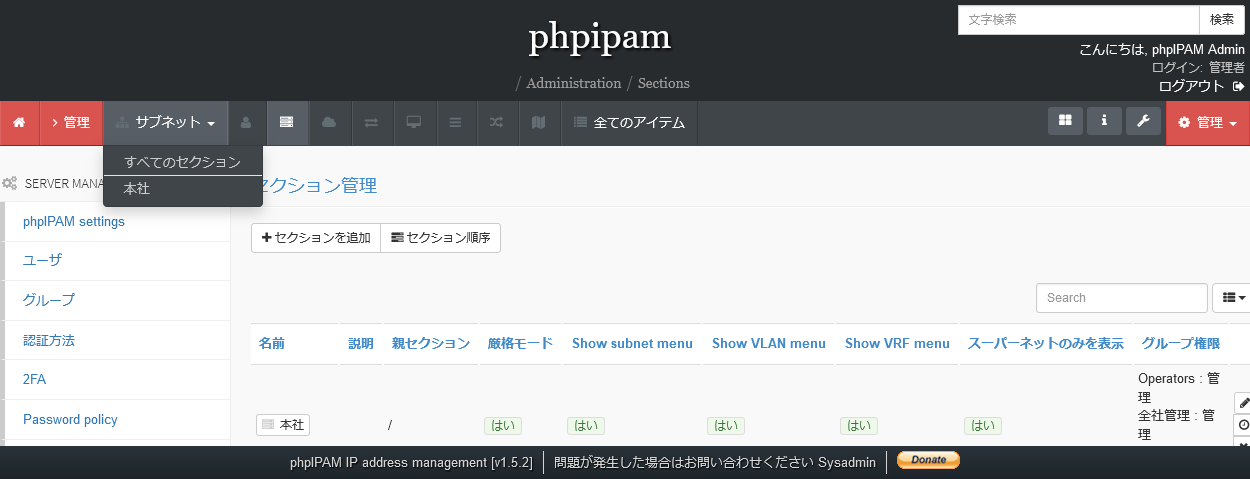This screenshot has width=1250, height=479.
Task: Open the info icon button
Action: pyautogui.click(x=1104, y=120)
